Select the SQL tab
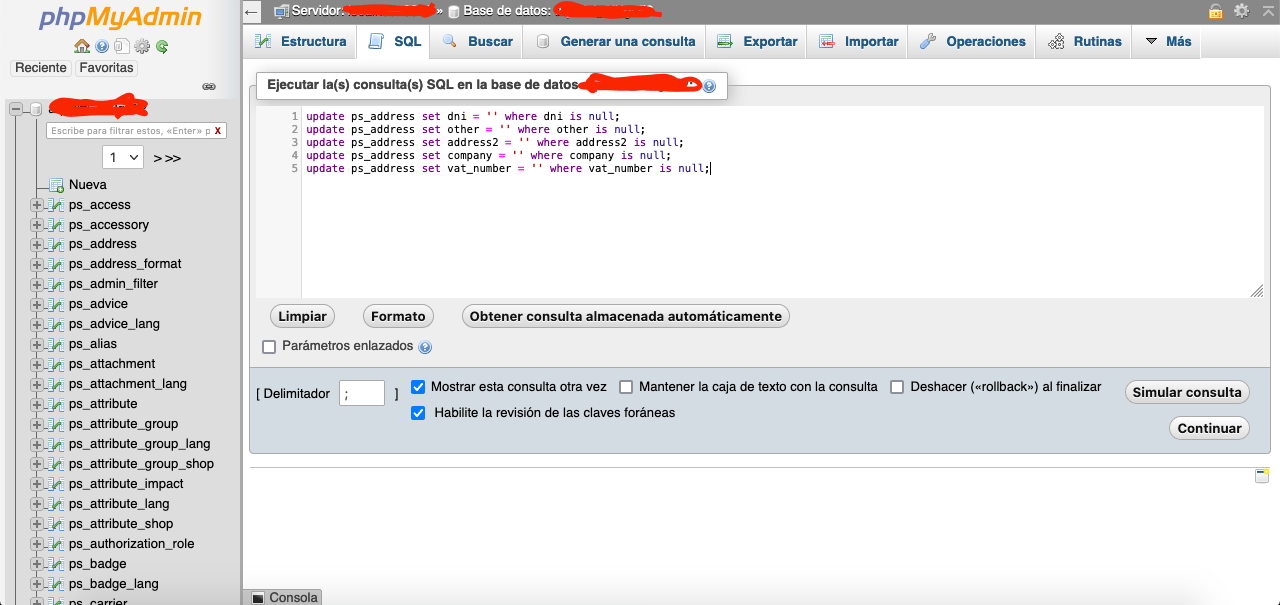Screen dimensions: 1280x605 tap(395, 42)
